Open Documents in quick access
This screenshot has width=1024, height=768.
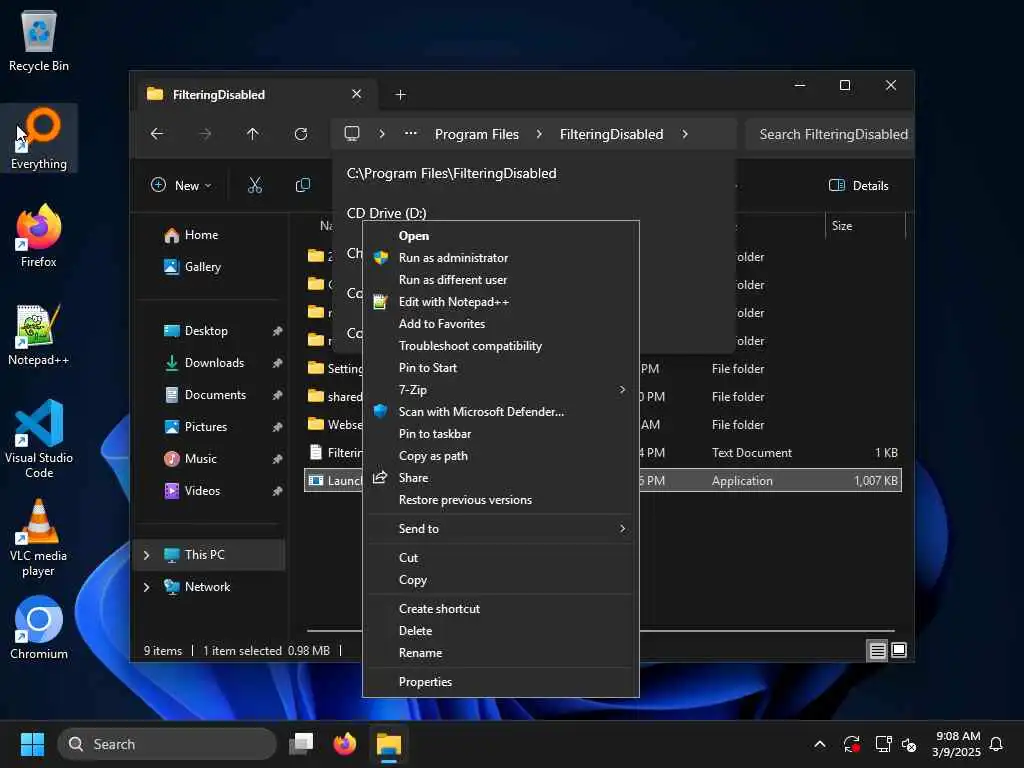[205, 395]
